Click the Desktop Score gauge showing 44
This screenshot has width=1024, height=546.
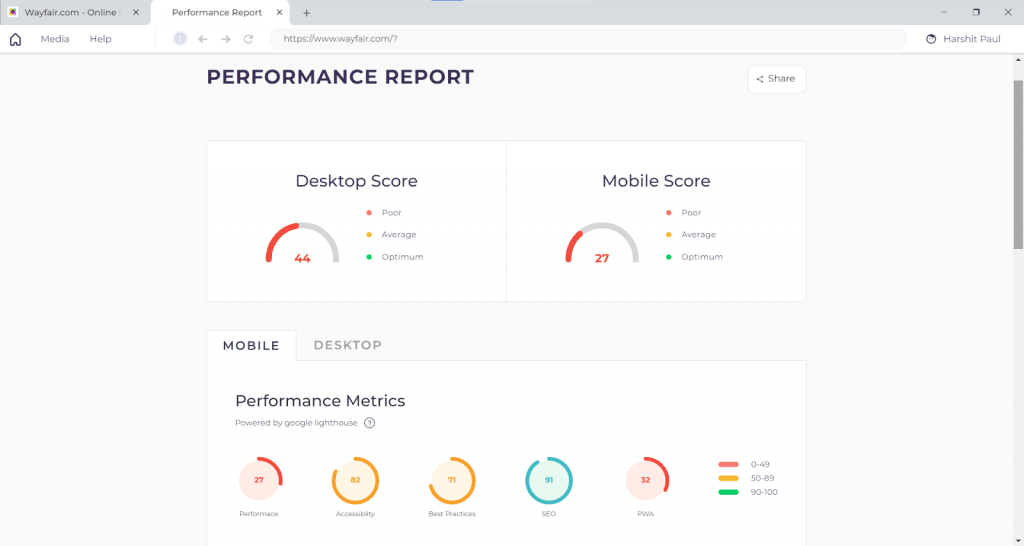click(302, 243)
